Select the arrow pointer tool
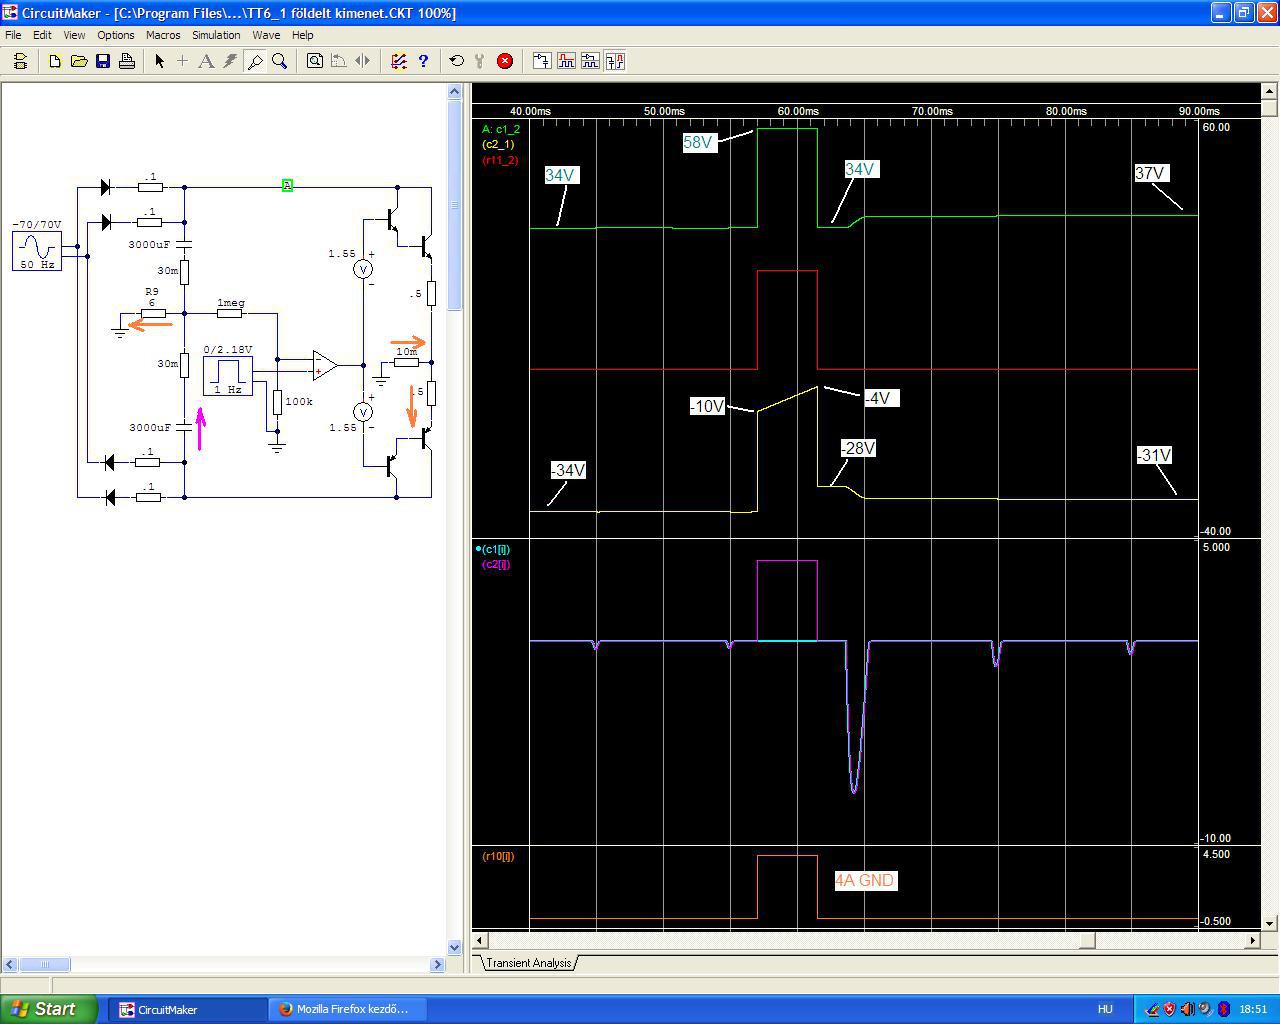The width and height of the screenshot is (1280, 1024). pos(159,61)
